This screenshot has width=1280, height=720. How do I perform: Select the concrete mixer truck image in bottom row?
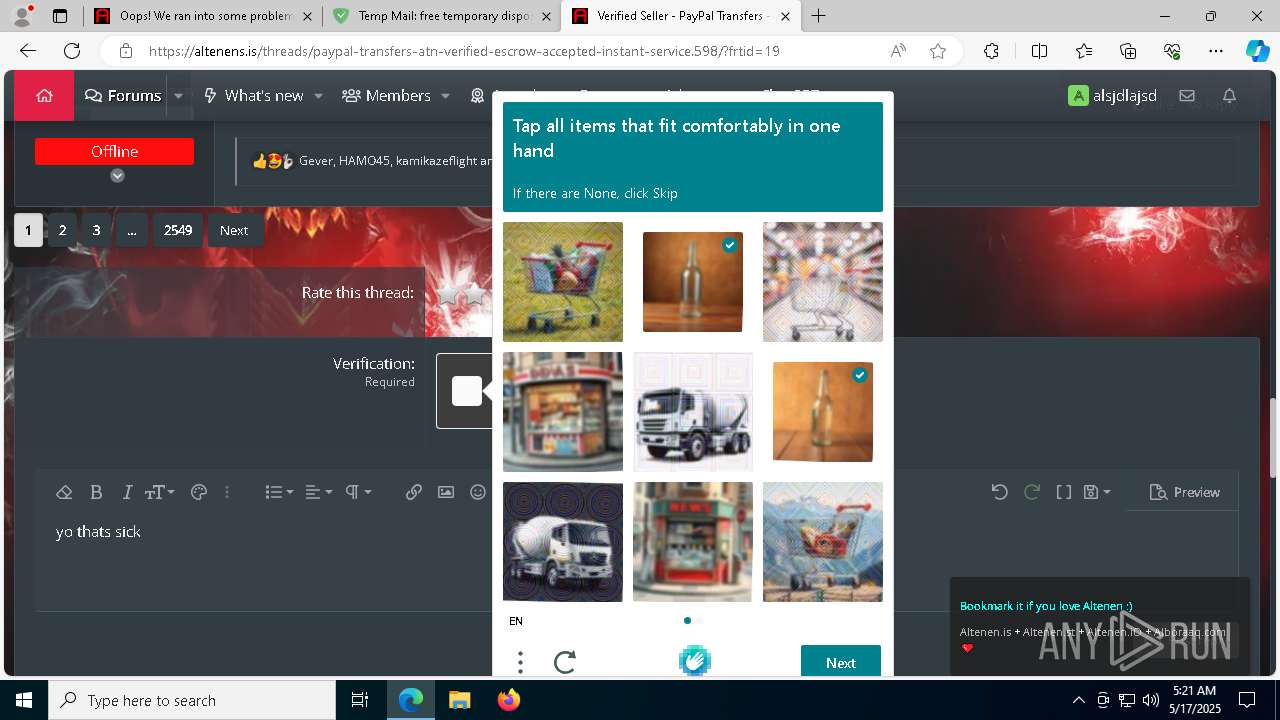pyautogui.click(x=563, y=542)
